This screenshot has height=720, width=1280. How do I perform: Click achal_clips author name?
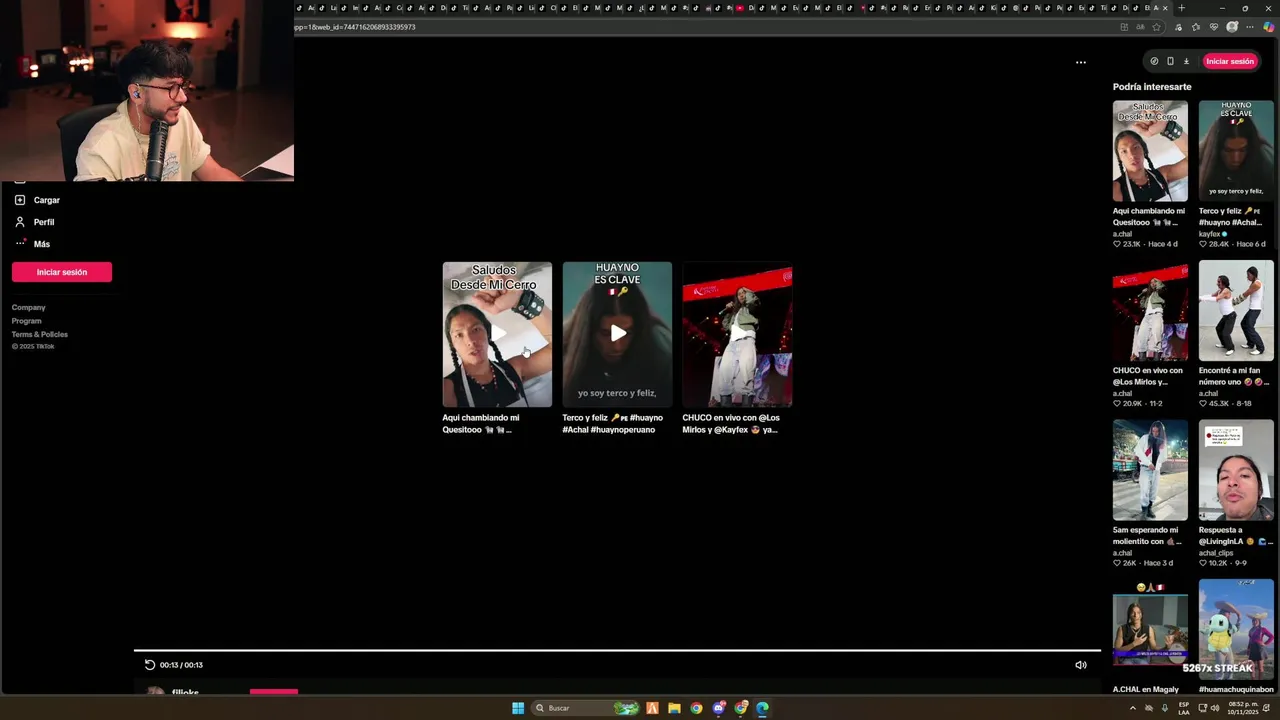click(x=1216, y=553)
